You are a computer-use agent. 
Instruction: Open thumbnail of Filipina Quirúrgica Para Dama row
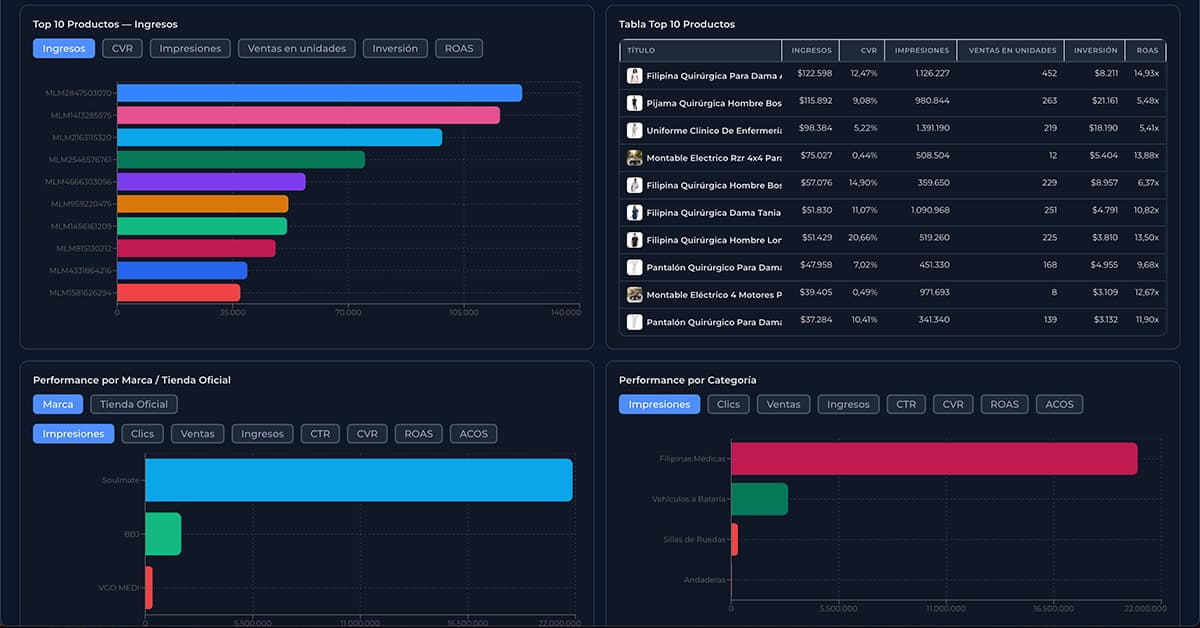(634, 75)
